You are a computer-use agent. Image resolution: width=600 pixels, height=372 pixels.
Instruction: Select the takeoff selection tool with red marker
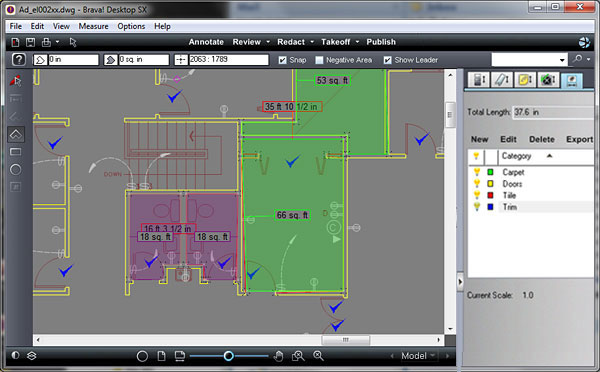15,81
